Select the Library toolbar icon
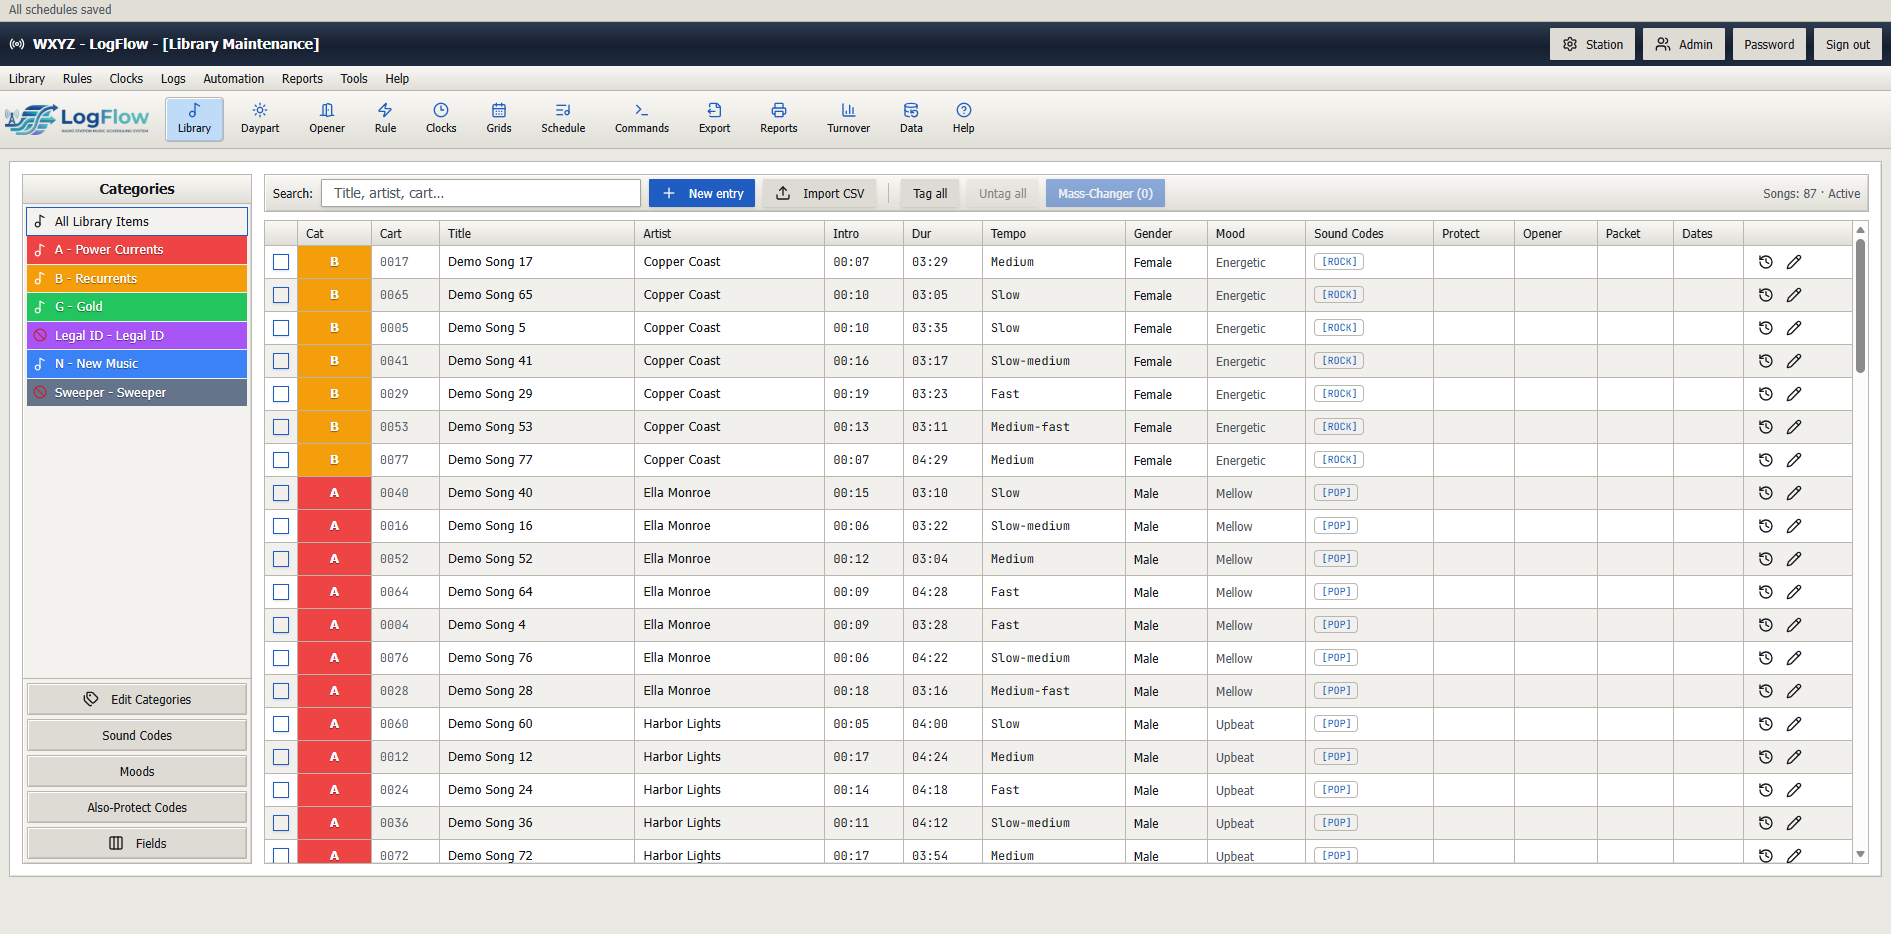Screen dimensions: 1891x934 click(x=194, y=118)
